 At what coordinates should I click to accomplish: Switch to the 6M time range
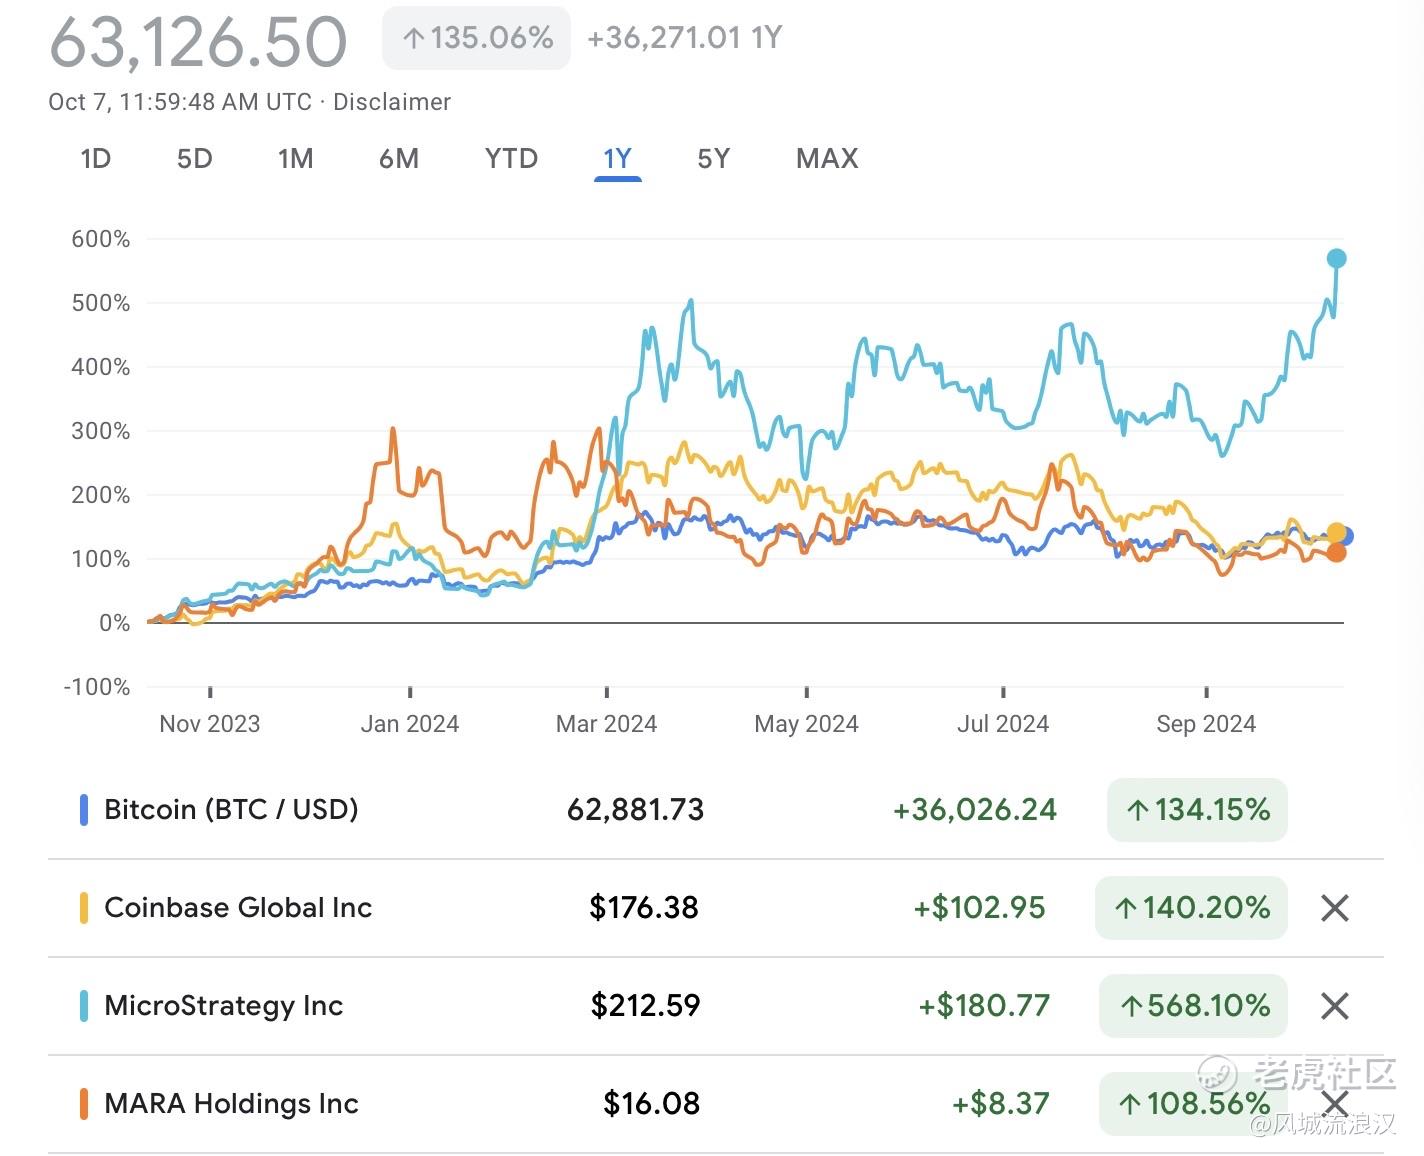398,159
